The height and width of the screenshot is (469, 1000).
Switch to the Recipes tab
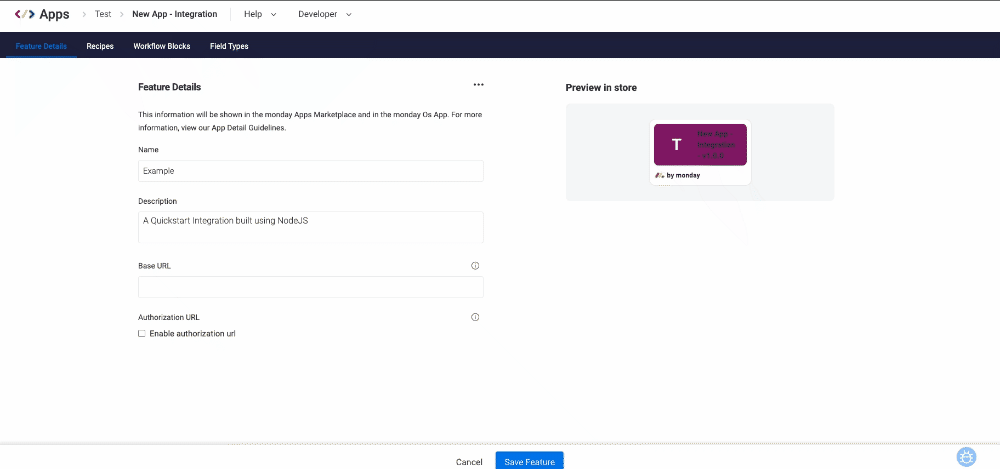click(x=100, y=47)
